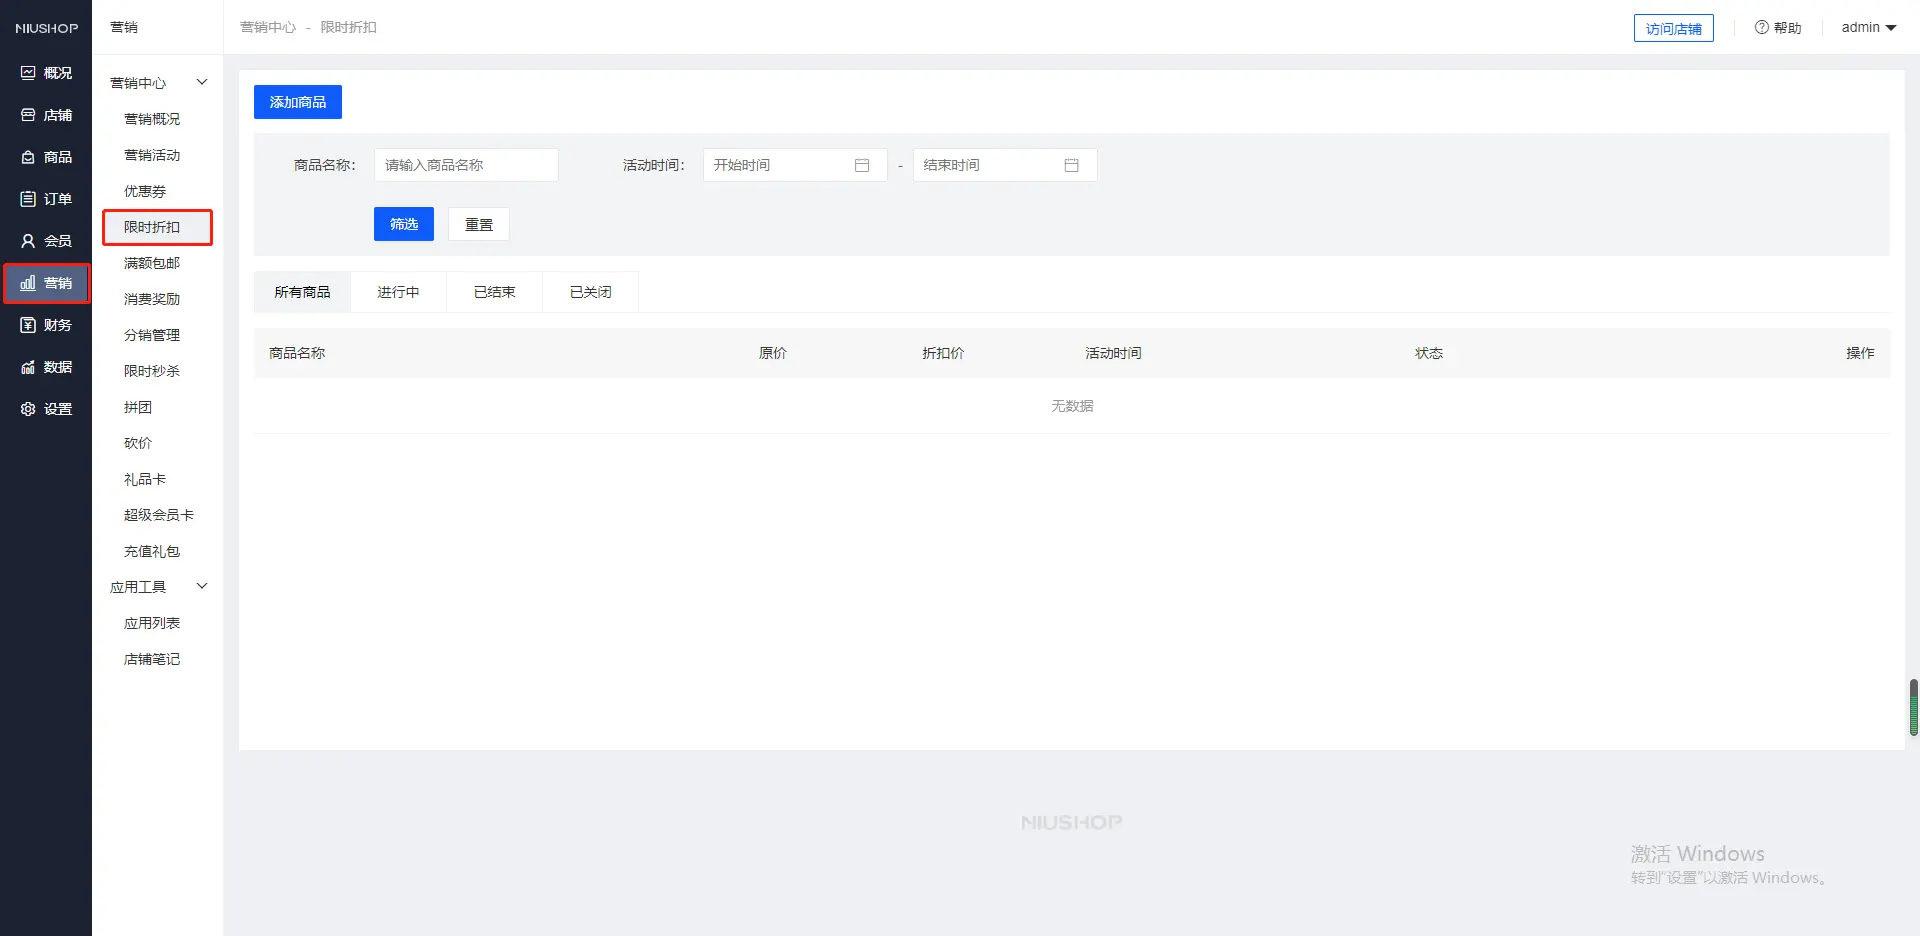Select the 商品 goods bag icon
The width and height of the screenshot is (1920, 936).
pos(28,157)
